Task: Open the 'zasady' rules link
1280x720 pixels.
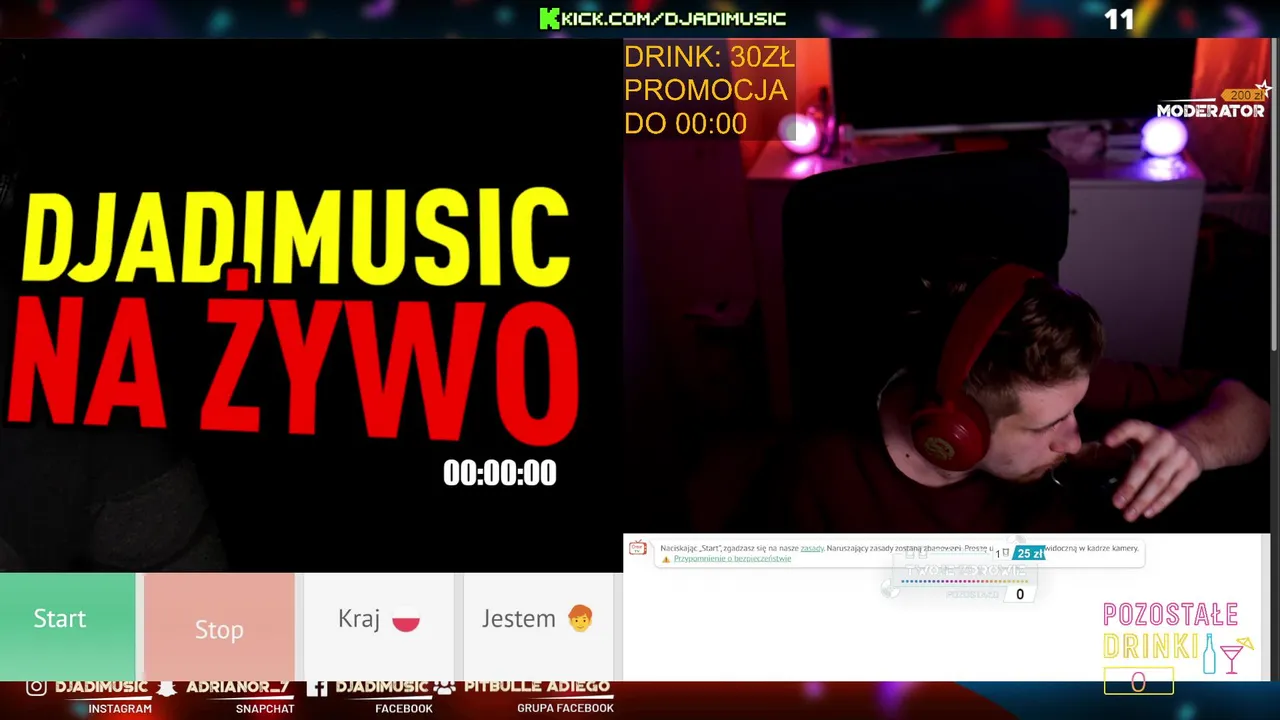Action: pos(812,548)
